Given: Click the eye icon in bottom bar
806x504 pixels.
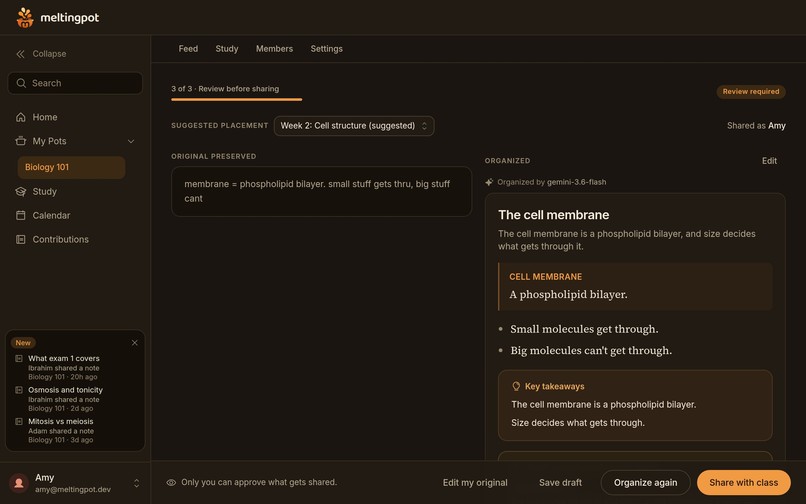Looking at the screenshot, I should tap(171, 482).
